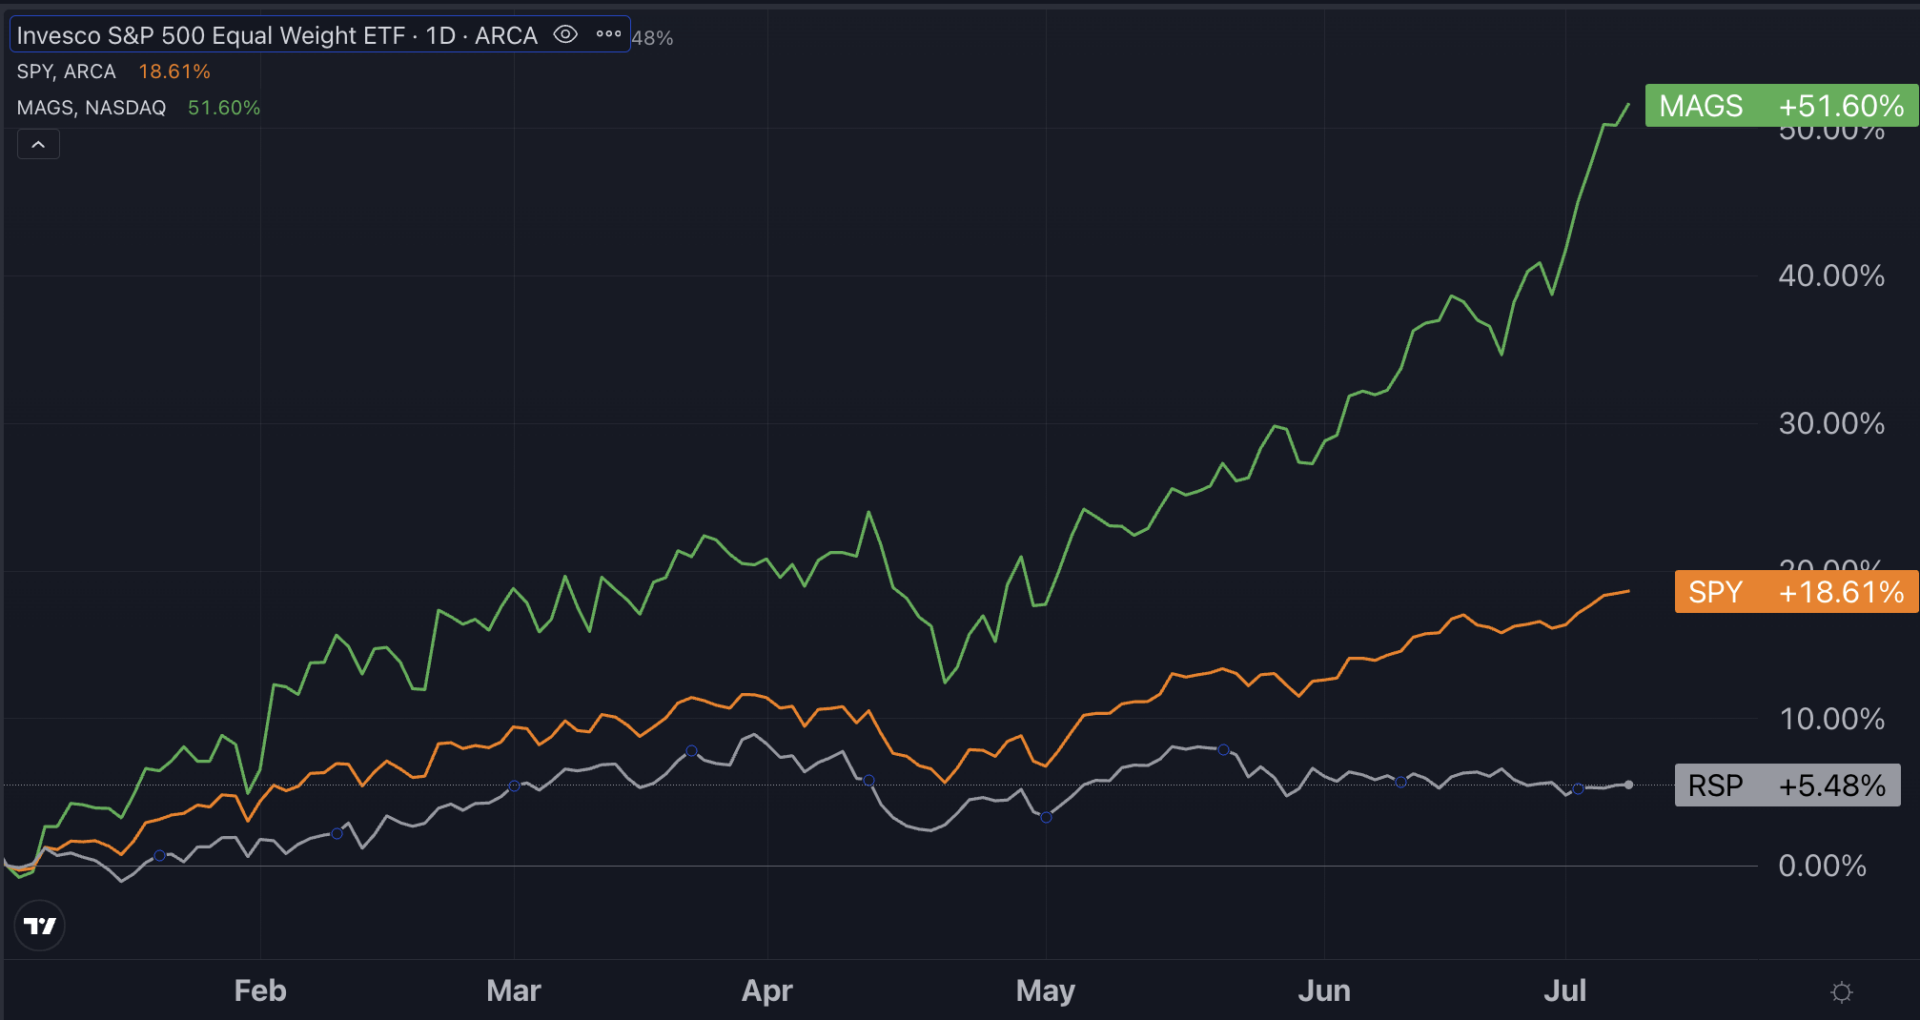The image size is (1920, 1020).
Task: Click the May label on time axis
Action: (1045, 990)
